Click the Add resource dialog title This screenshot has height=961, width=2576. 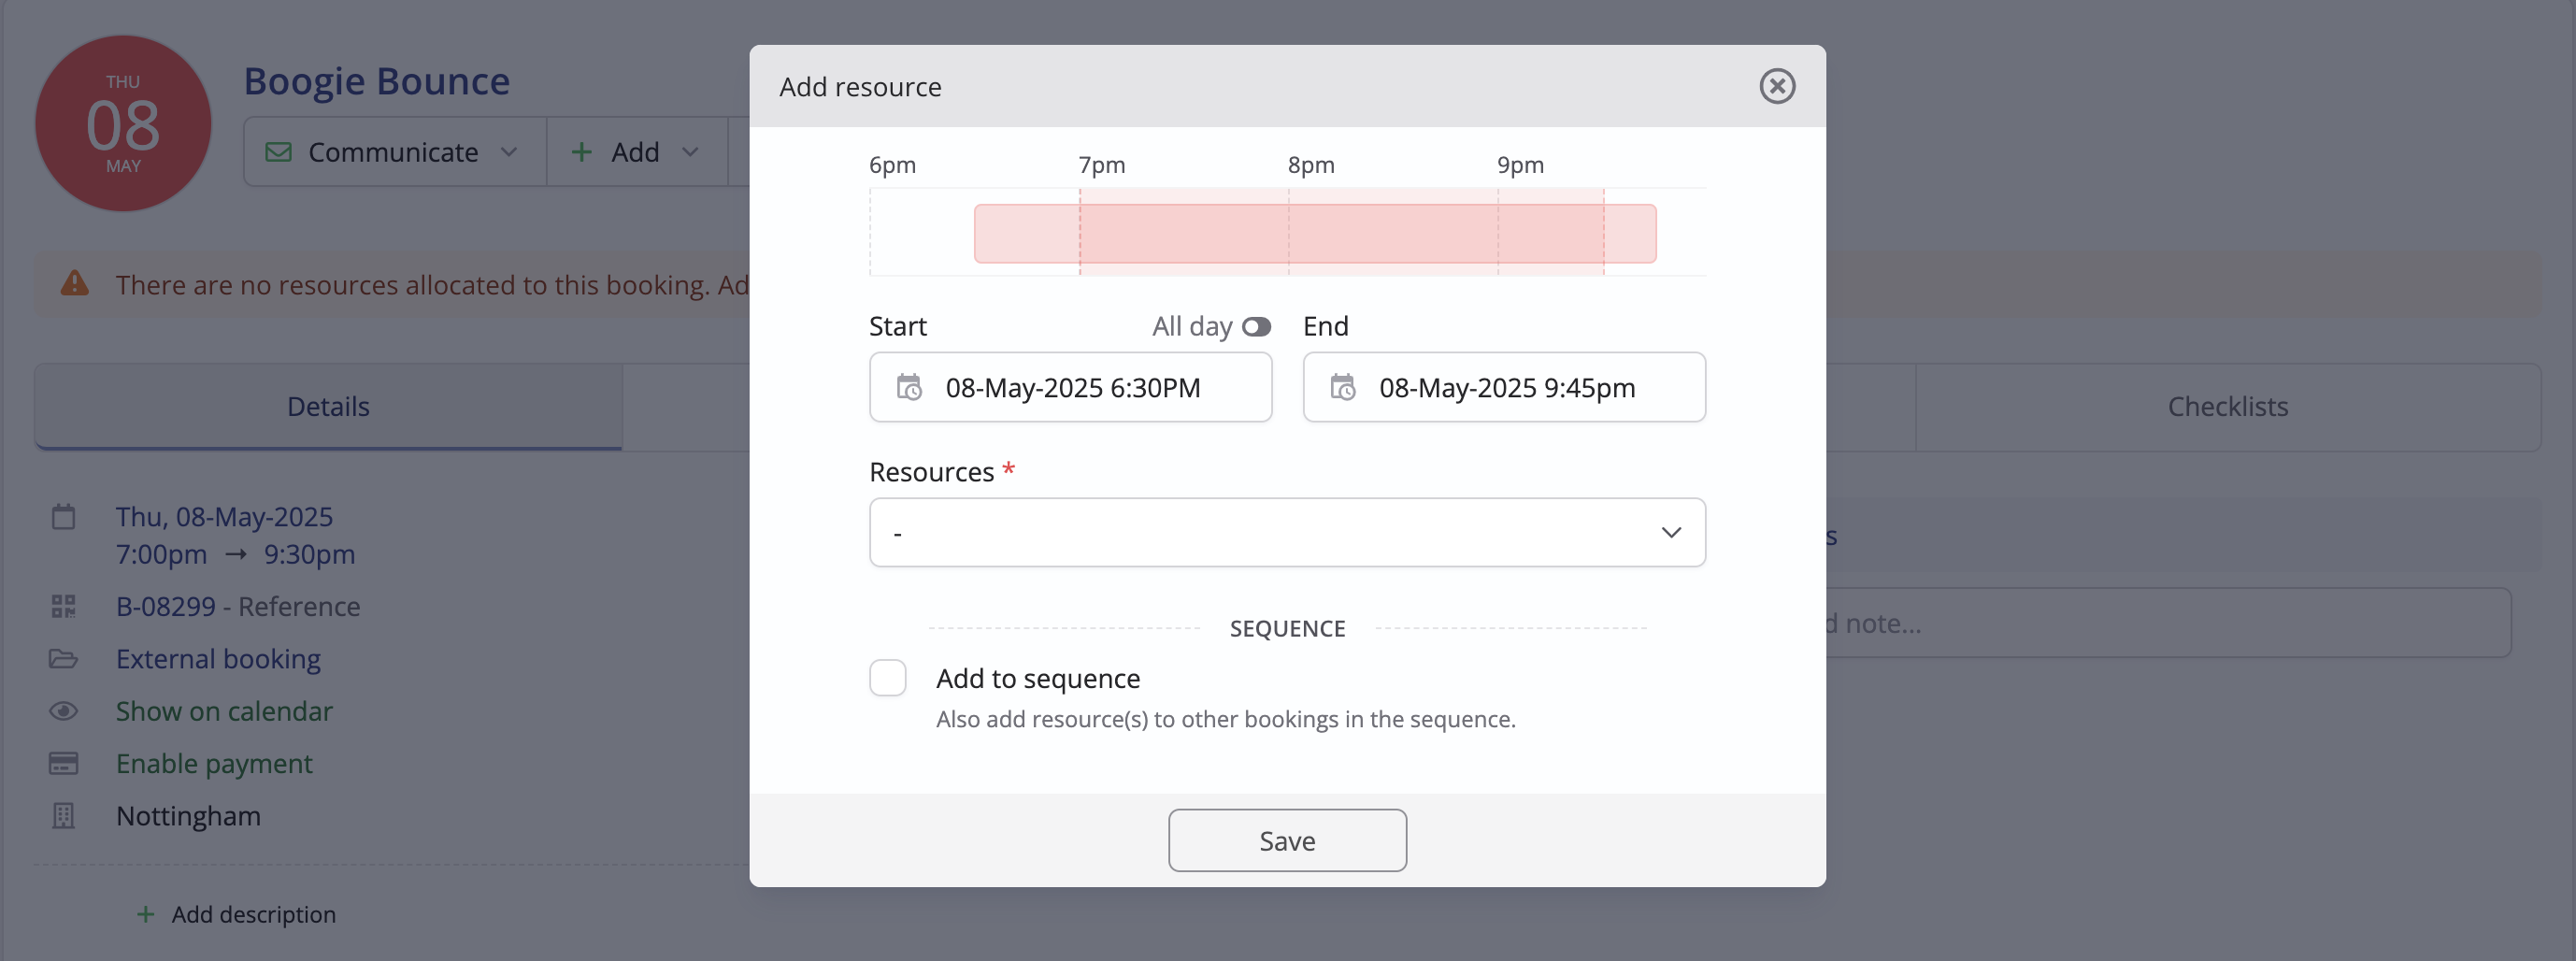click(x=860, y=87)
